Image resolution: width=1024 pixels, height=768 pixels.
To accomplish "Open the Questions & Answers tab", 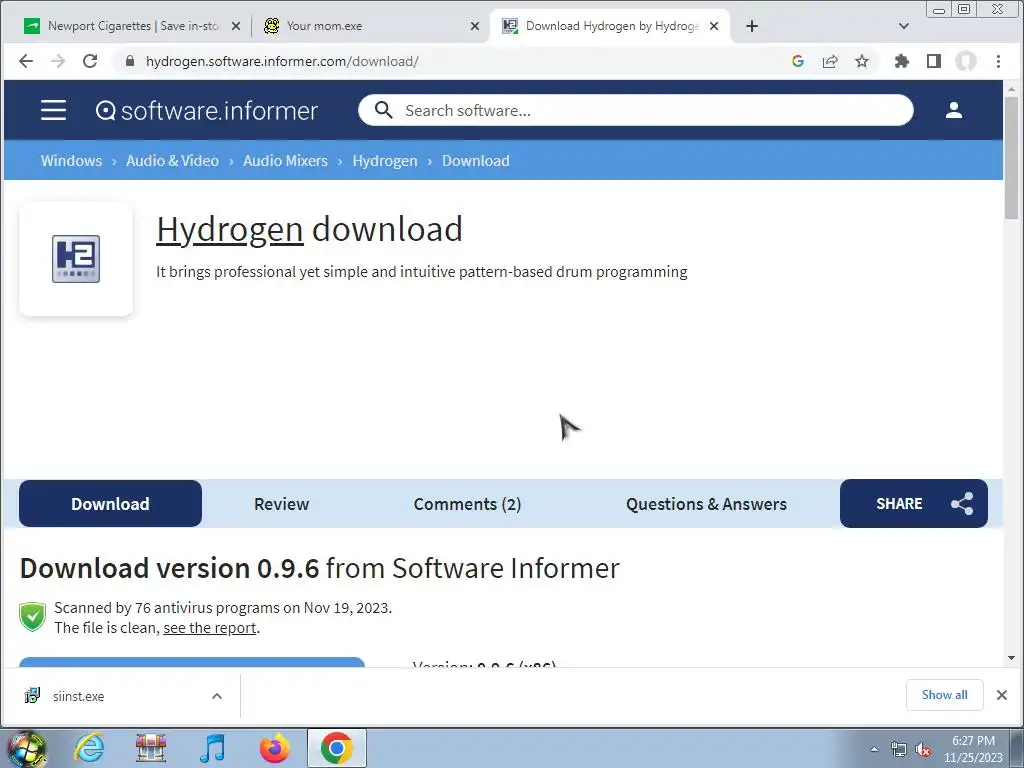I will 706,504.
